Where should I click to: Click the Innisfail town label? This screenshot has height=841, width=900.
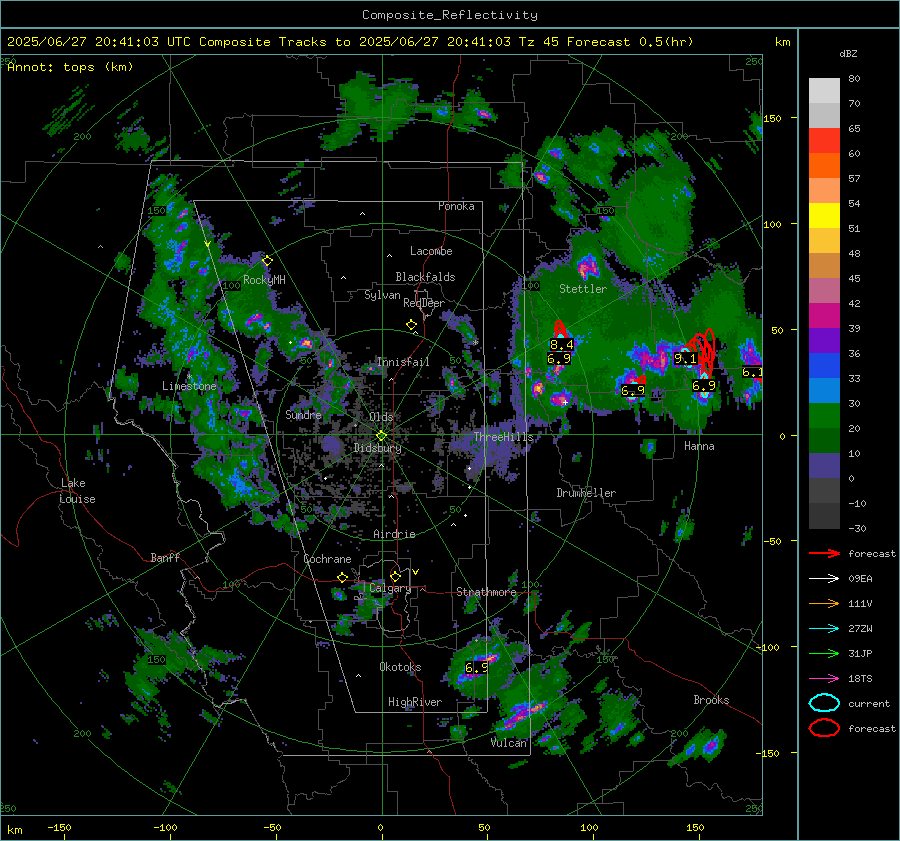[403, 362]
